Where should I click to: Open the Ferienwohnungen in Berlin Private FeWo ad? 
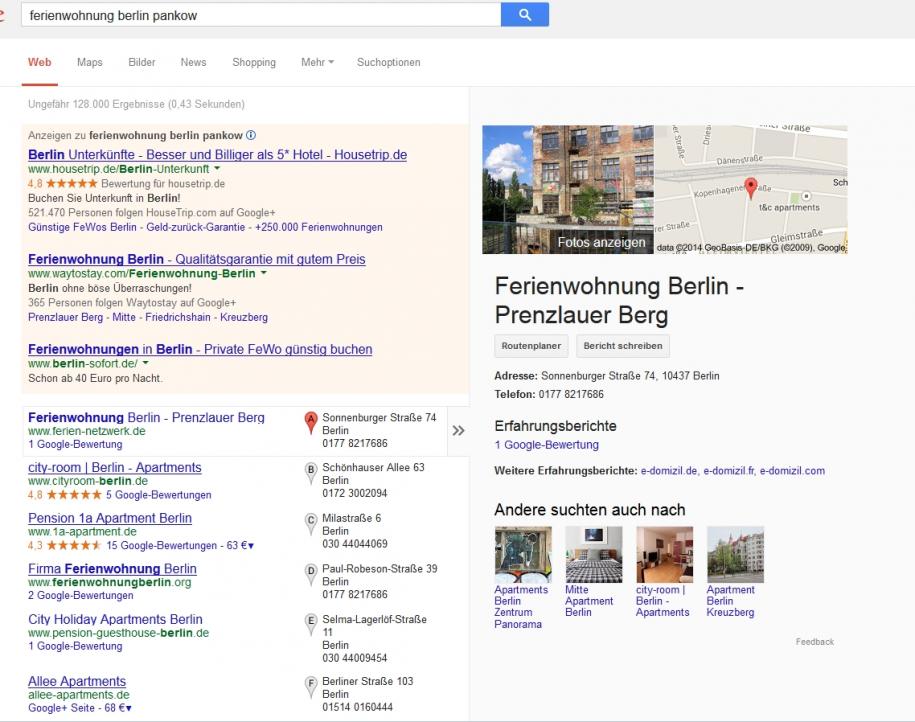tap(200, 349)
